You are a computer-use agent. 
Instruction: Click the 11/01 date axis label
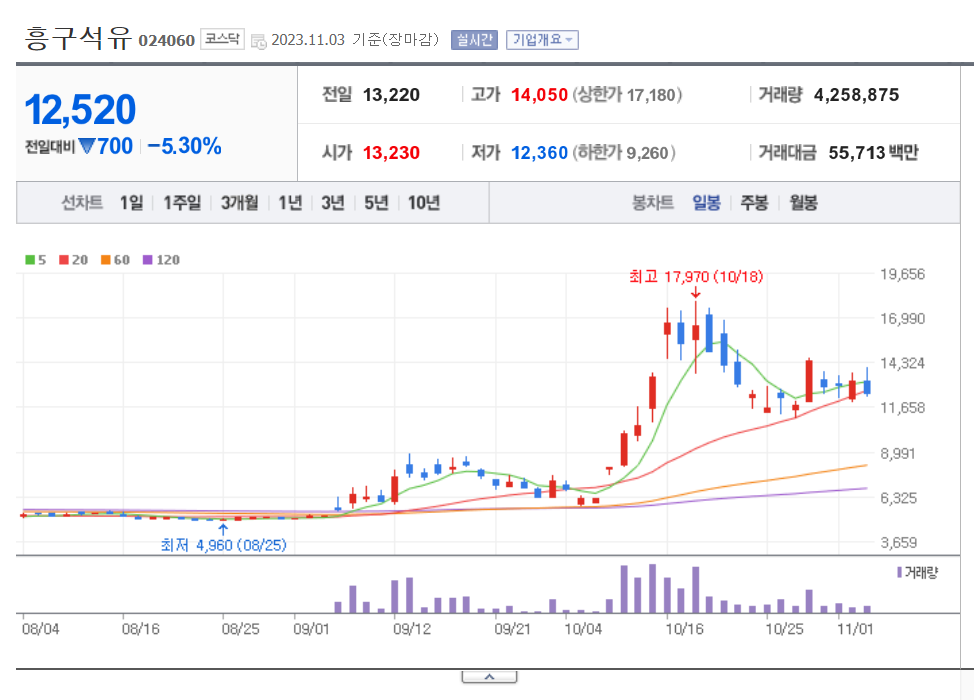(x=855, y=629)
